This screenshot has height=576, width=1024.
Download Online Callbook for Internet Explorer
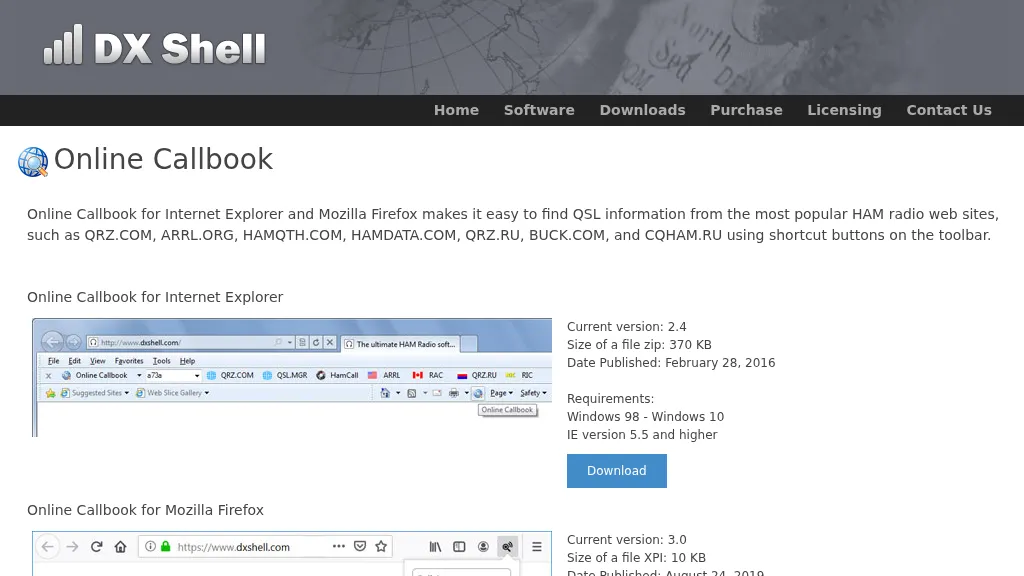coord(616,471)
